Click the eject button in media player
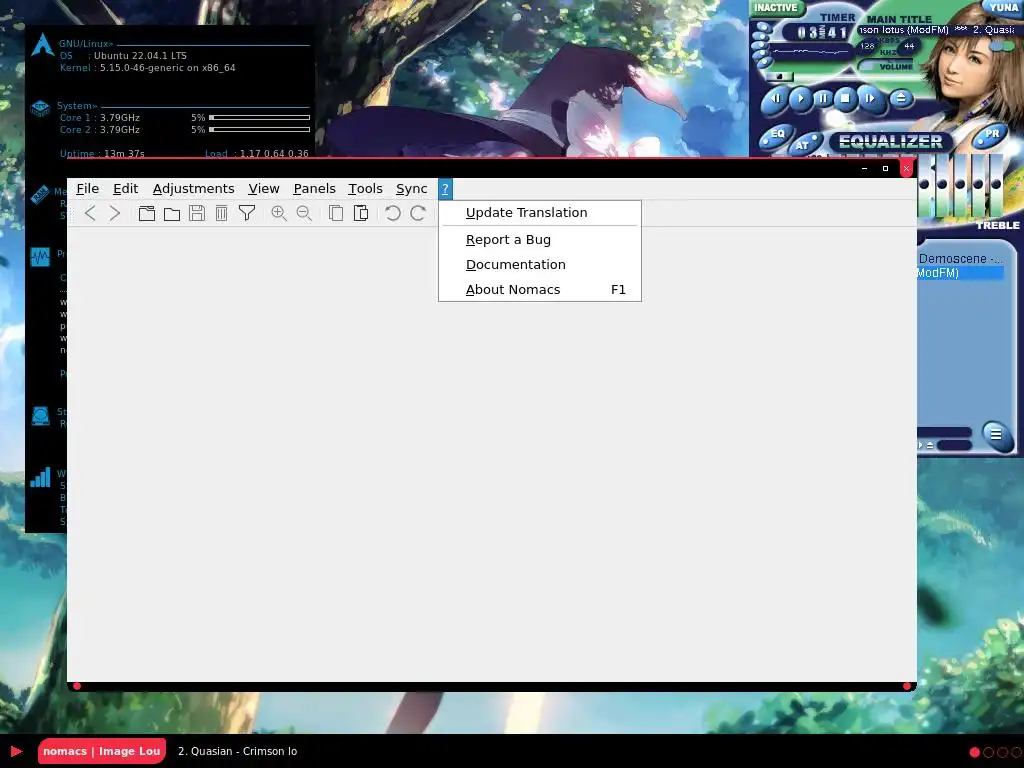The height and width of the screenshot is (768, 1024). coord(901,99)
